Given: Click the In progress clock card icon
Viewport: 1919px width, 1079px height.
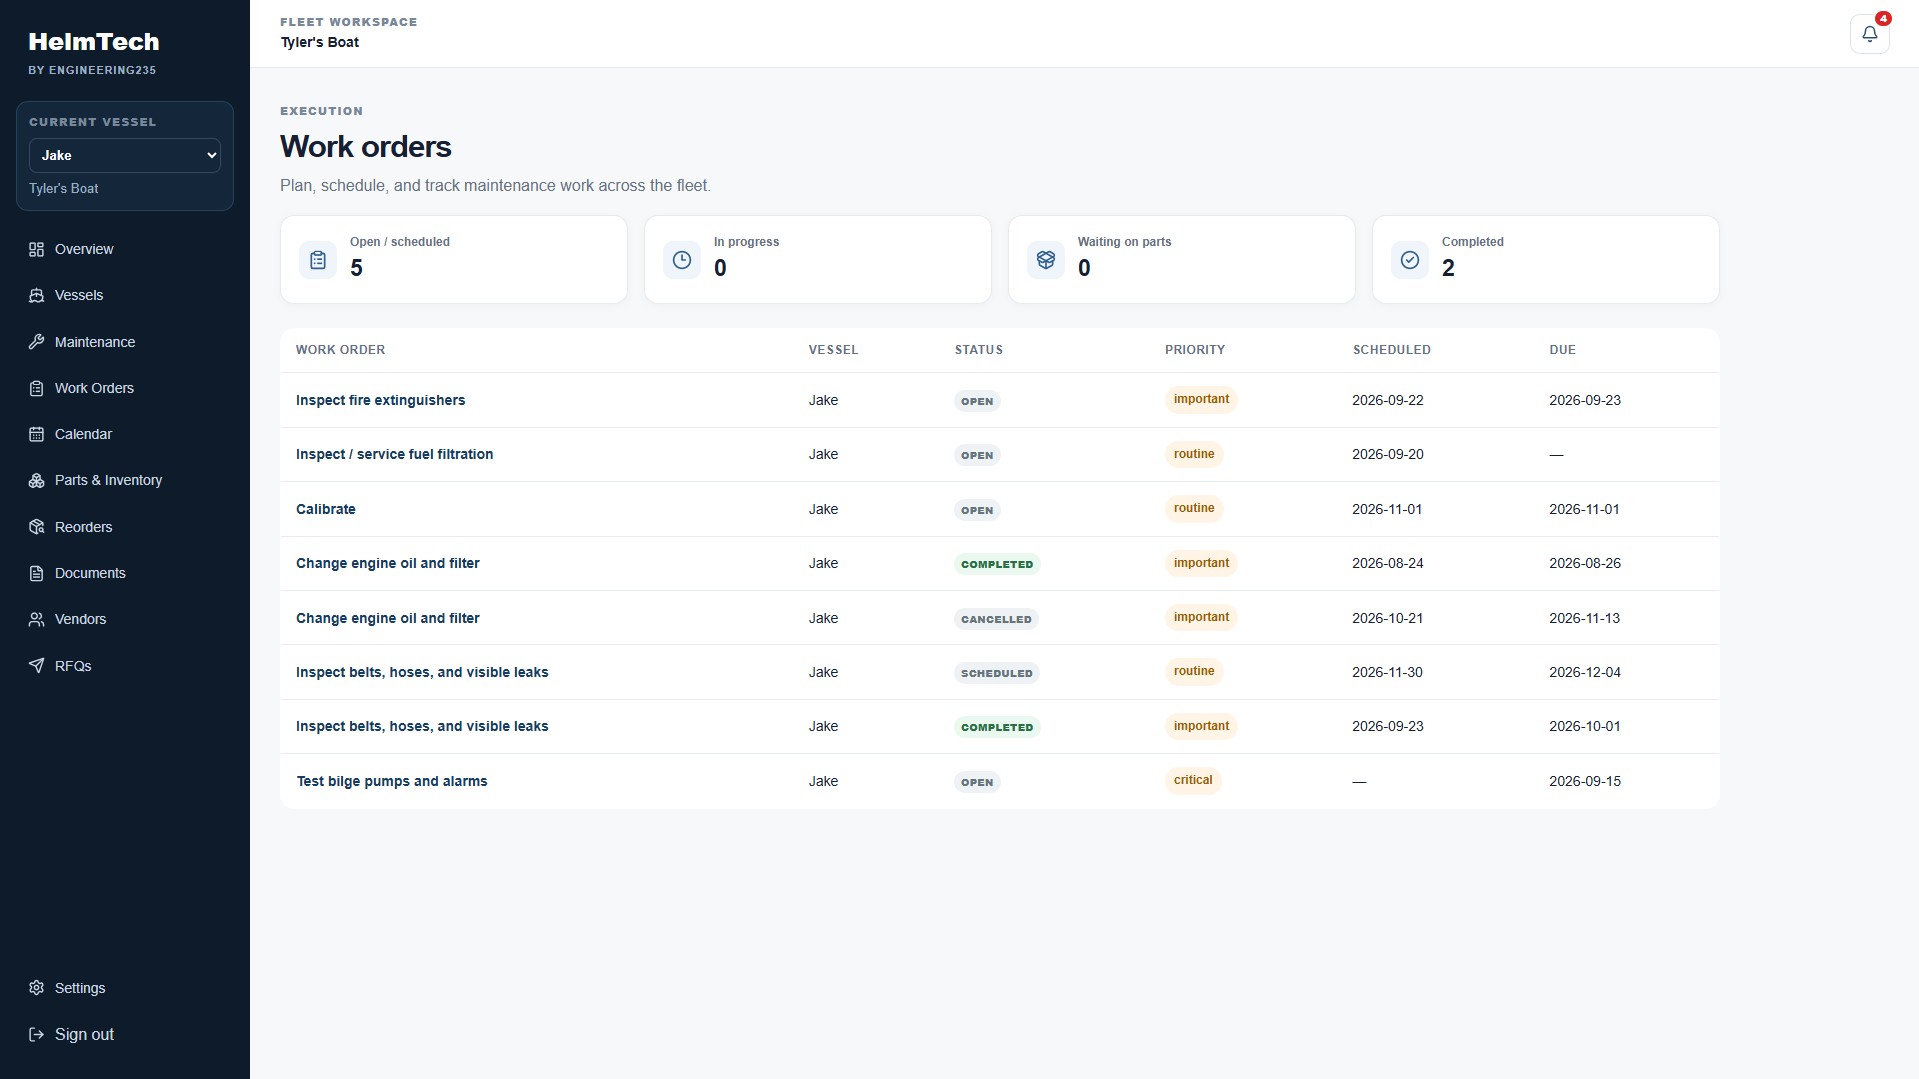Looking at the screenshot, I should click(x=682, y=260).
